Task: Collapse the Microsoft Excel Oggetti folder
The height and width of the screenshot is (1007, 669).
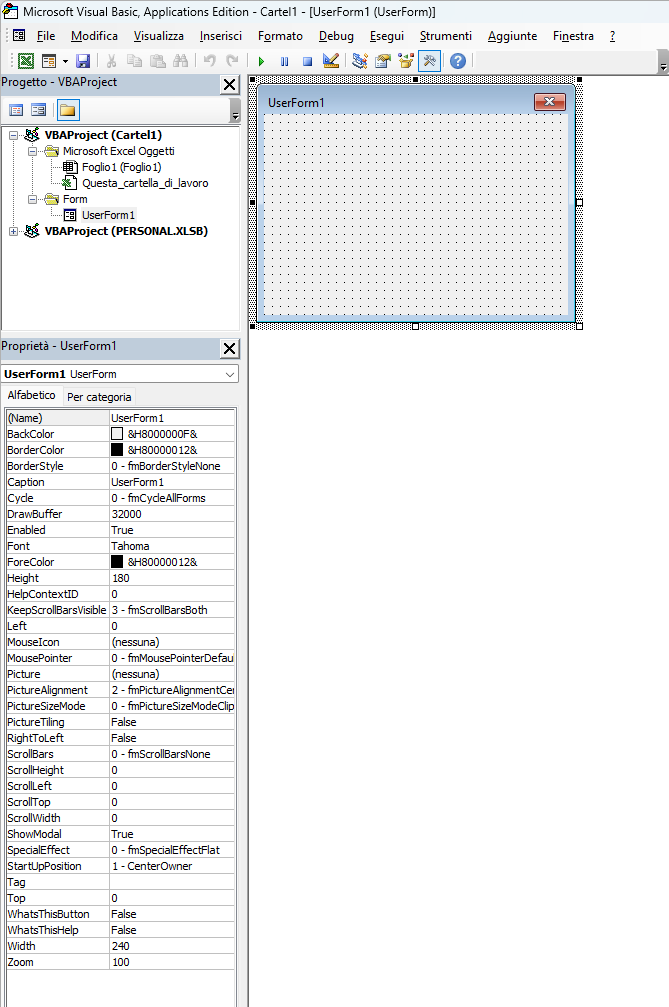Action: (32, 152)
